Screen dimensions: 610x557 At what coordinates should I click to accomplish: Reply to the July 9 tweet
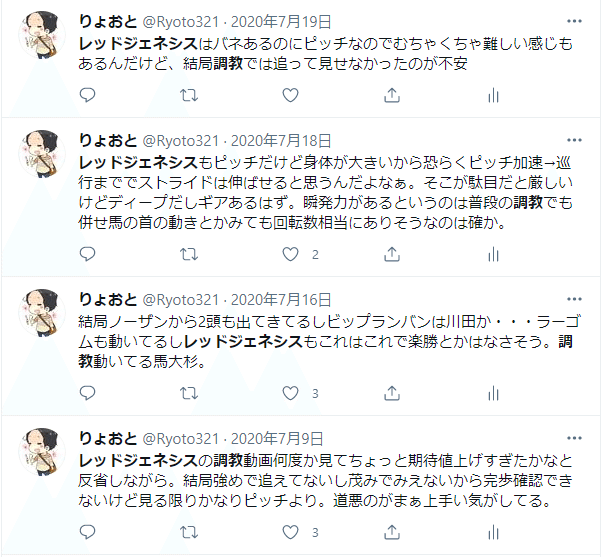tap(87, 532)
